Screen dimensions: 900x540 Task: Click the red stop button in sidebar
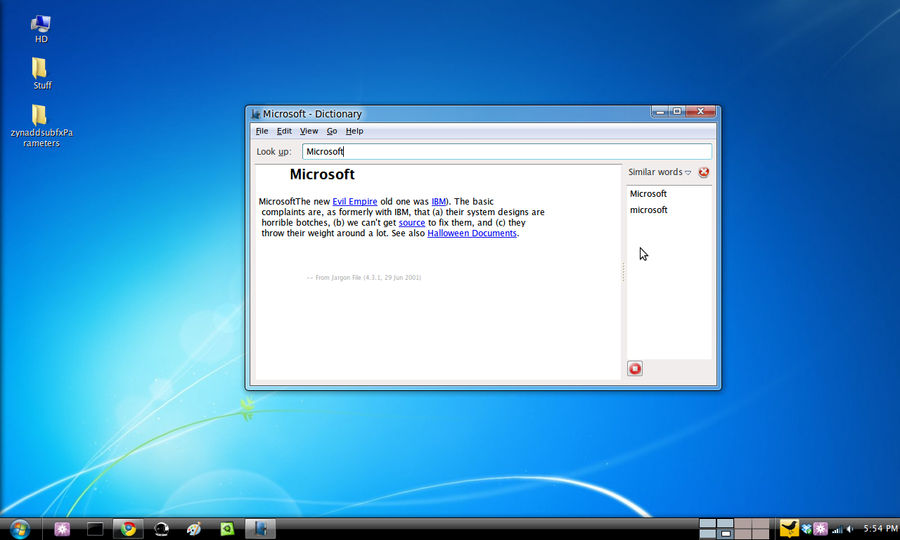(x=635, y=368)
